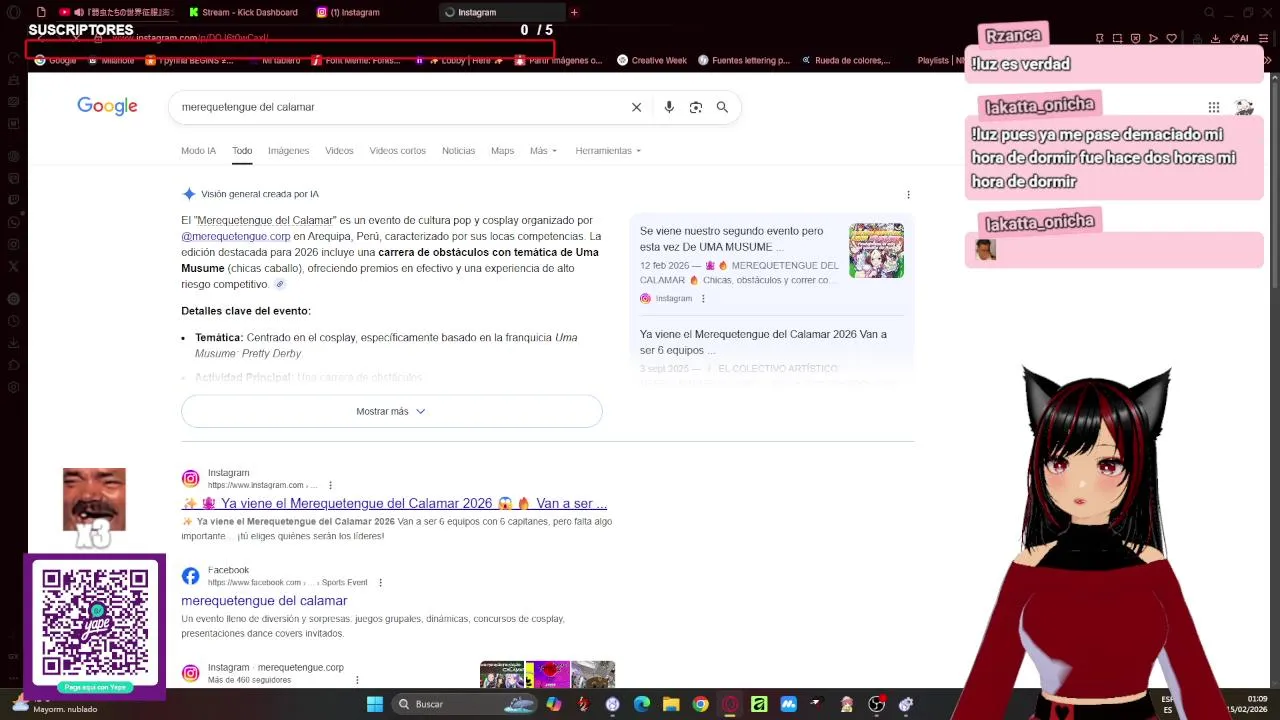The height and width of the screenshot is (720, 1280).
Task: Select the Todo results tab
Action: click(242, 151)
